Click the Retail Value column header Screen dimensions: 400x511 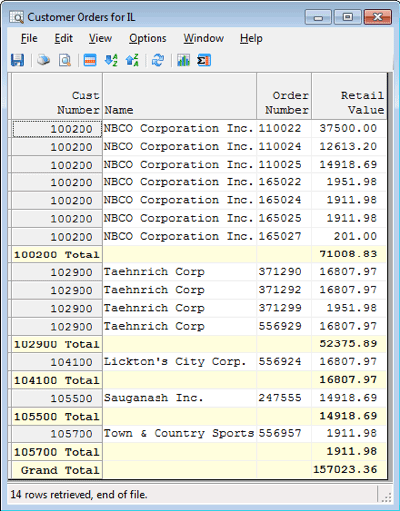349,96
